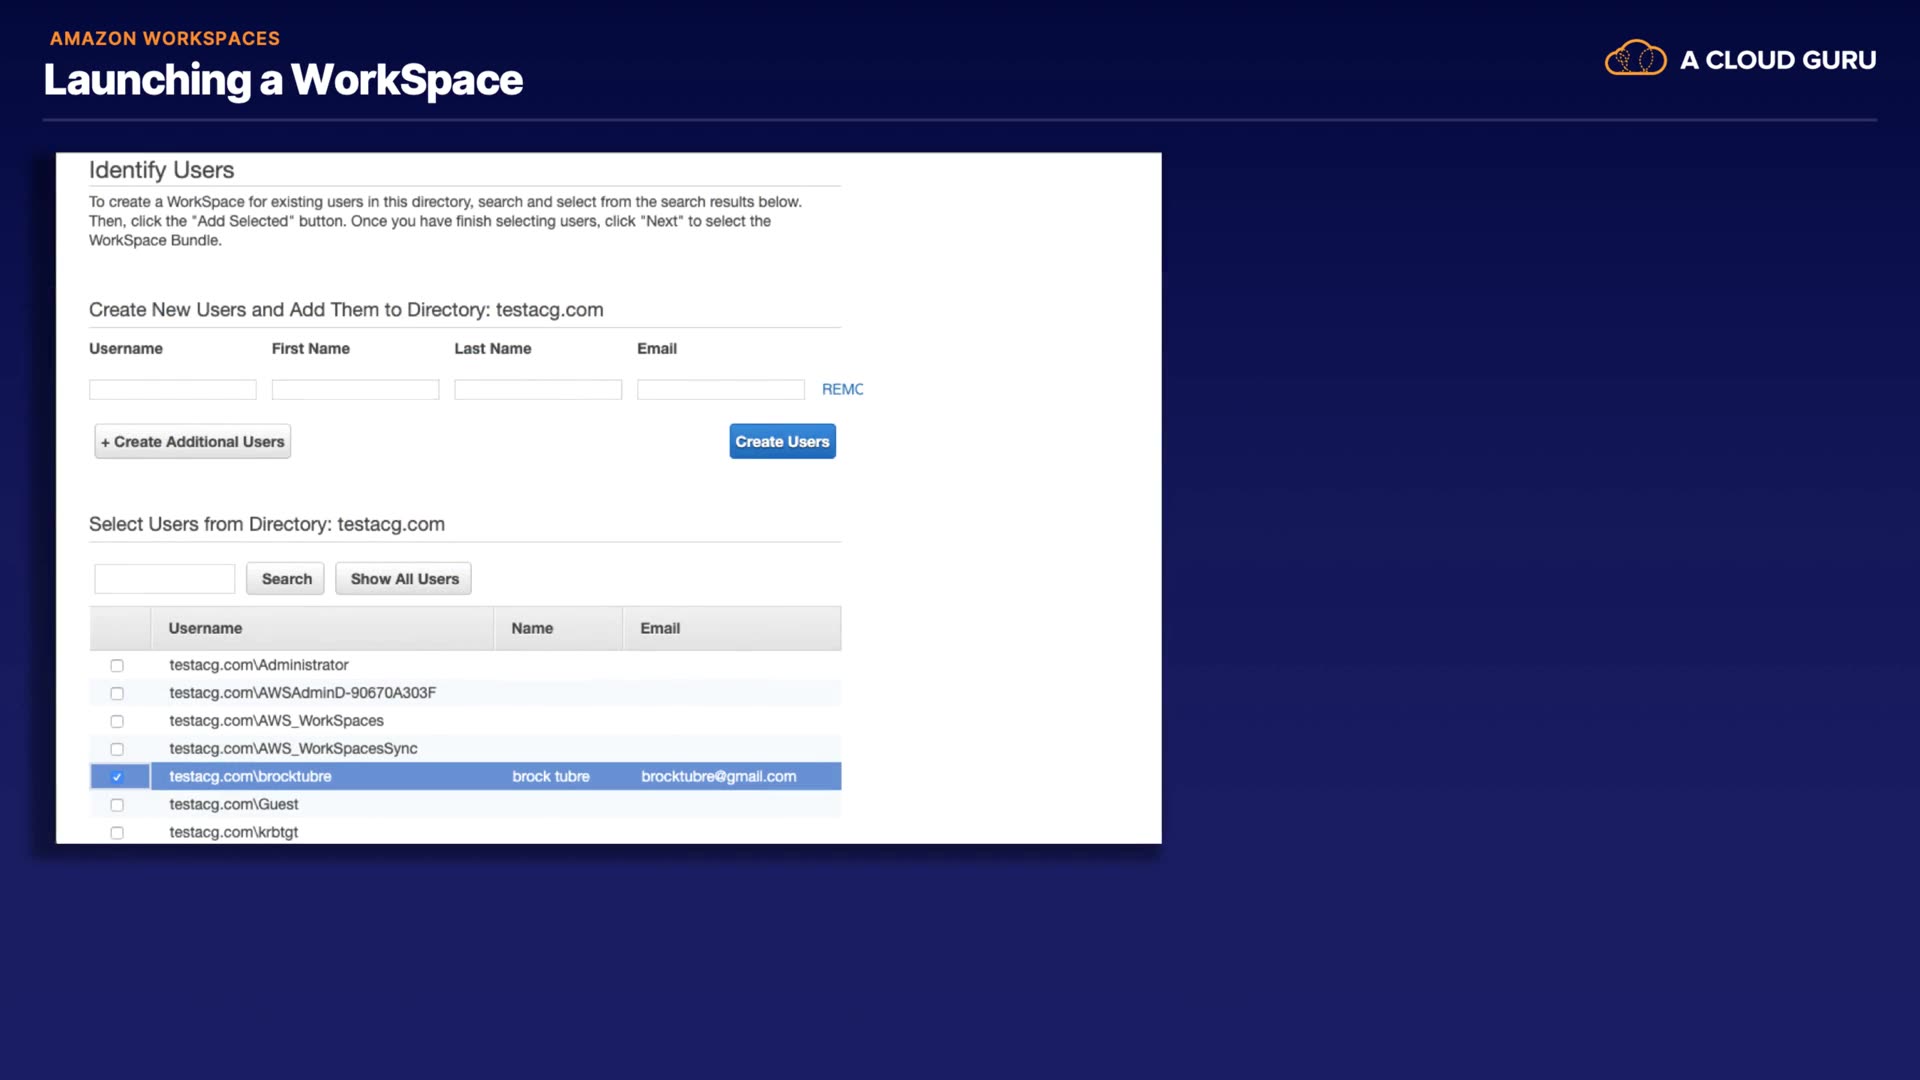Click the REMC remove link
This screenshot has width=1920, height=1080.
[842, 390]
